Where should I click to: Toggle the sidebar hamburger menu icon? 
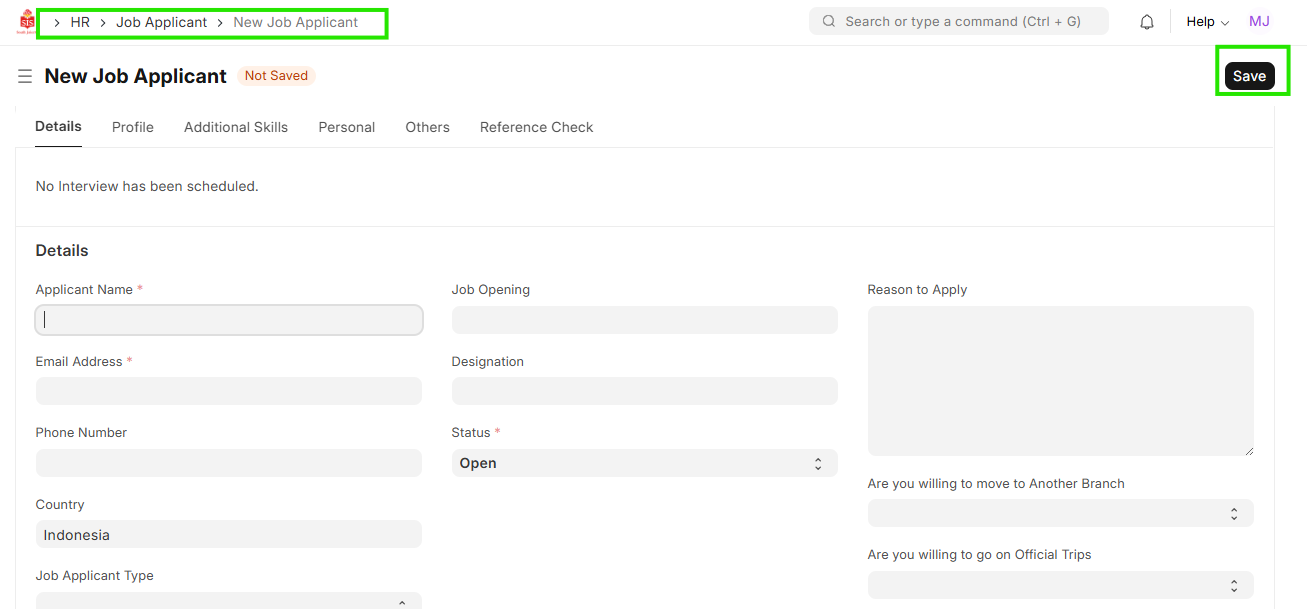pyautogui.click(x=25, y=76)
